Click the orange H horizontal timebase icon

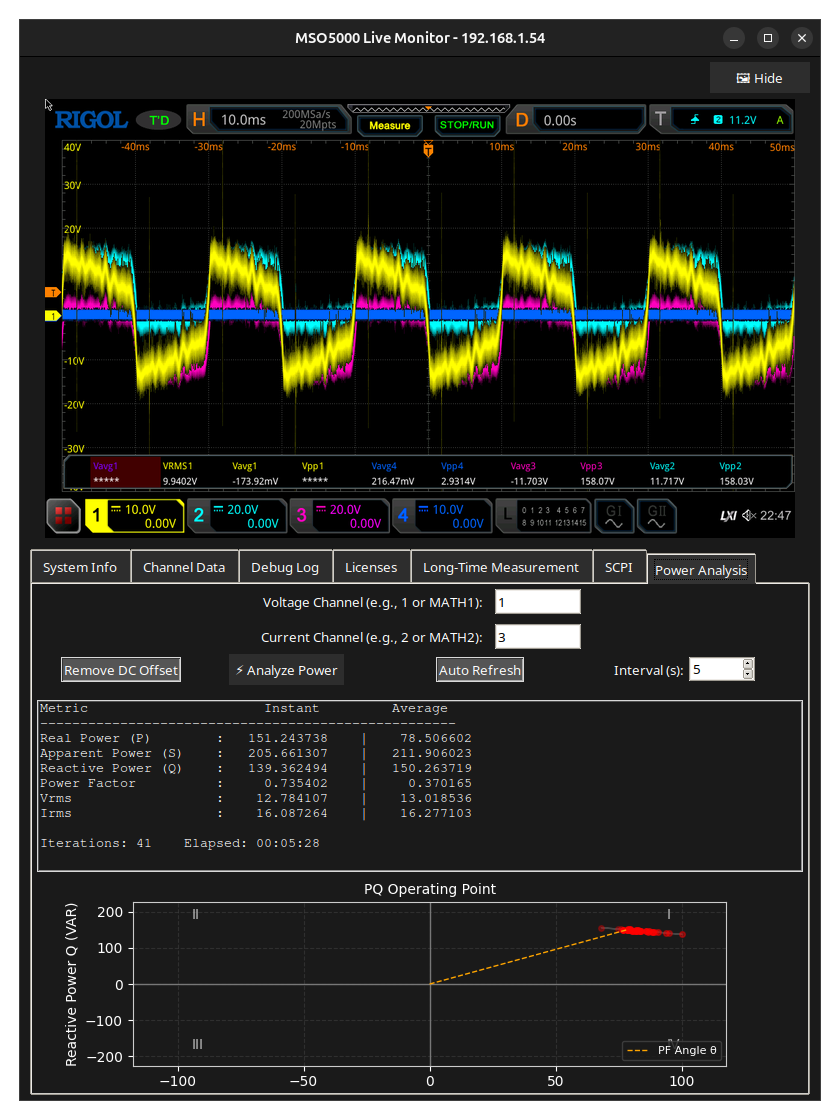point(199,120)
